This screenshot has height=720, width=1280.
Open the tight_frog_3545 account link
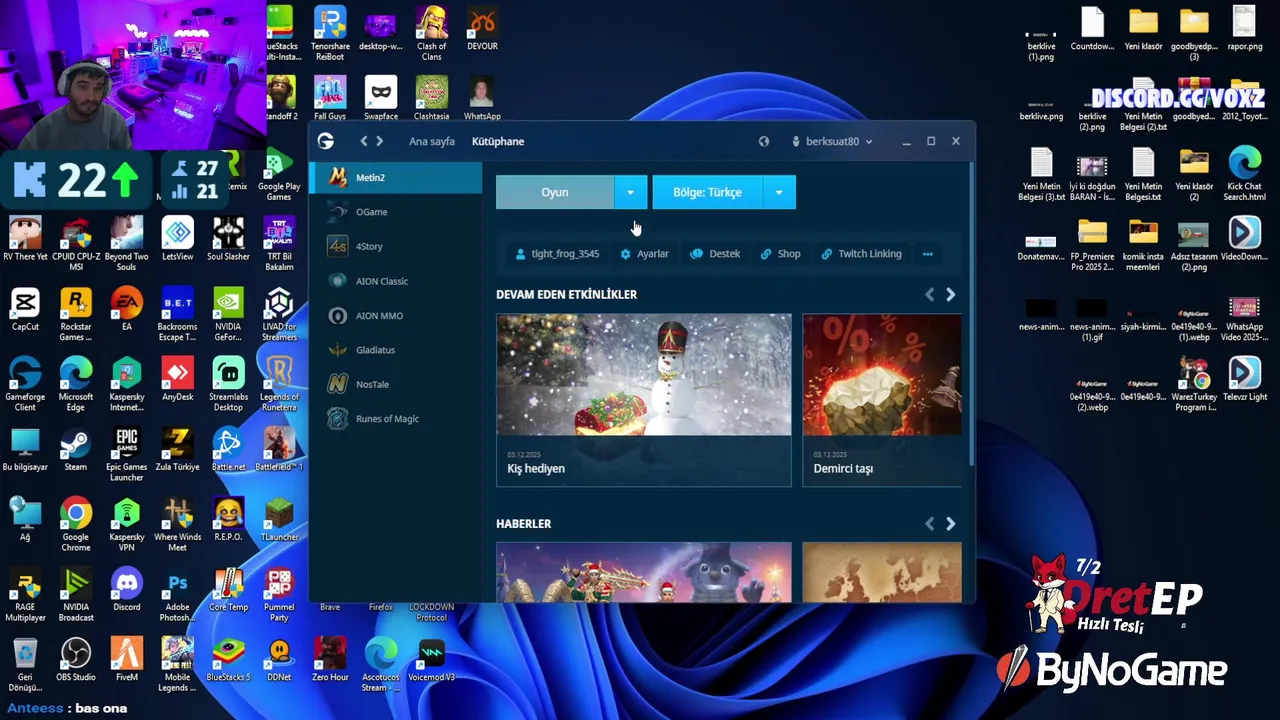(x=557, y=254)
